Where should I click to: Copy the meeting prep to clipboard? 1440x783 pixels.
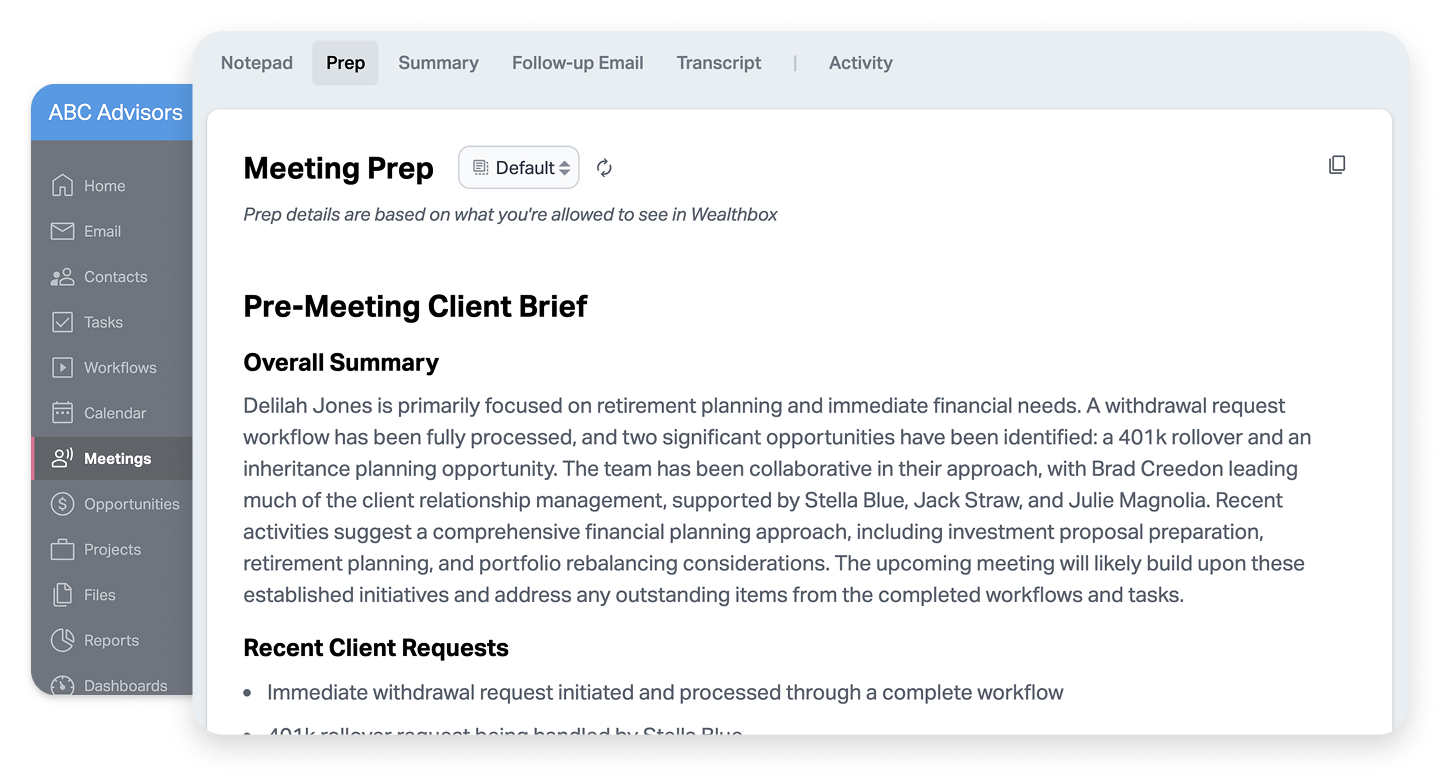pyautogui.click(x=1337, y=165)
